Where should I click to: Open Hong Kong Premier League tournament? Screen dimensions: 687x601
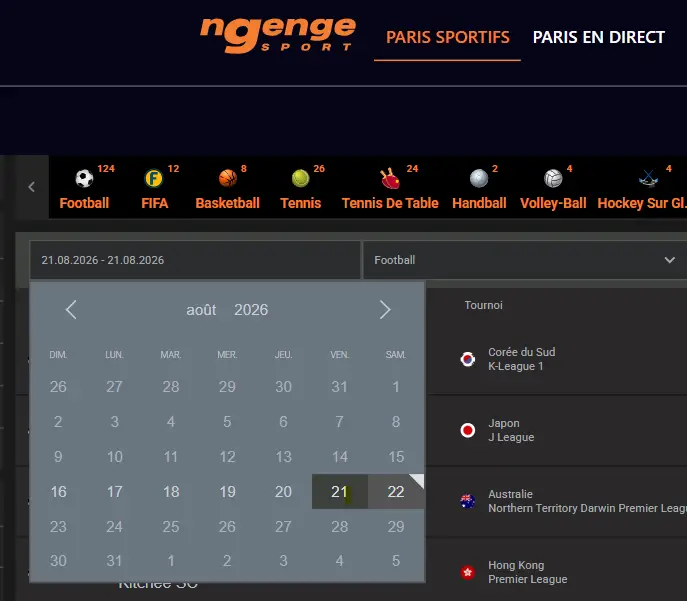[x=528, y=572]
